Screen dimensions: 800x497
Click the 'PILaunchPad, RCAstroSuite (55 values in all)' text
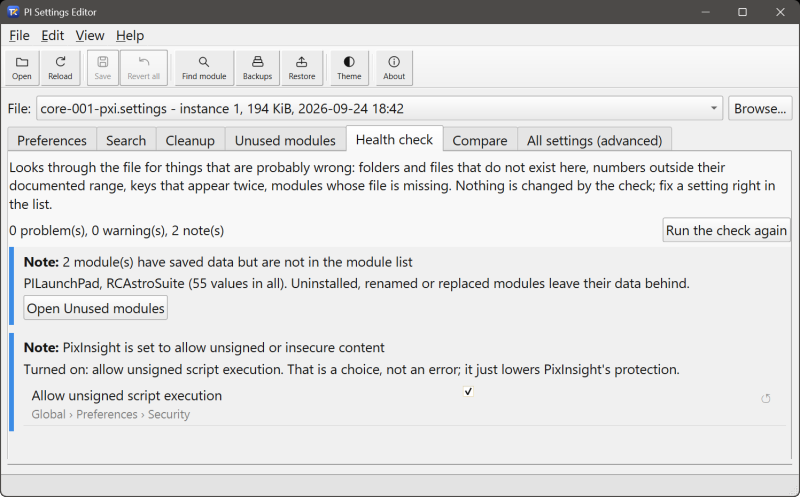click(x=155, y=283)
